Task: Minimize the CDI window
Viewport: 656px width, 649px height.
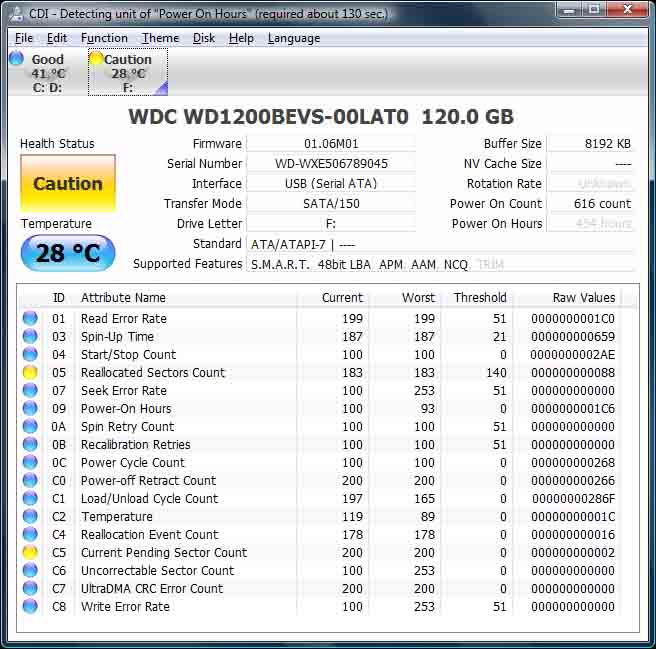Action: pyautogui.click(x=569, y=10)
